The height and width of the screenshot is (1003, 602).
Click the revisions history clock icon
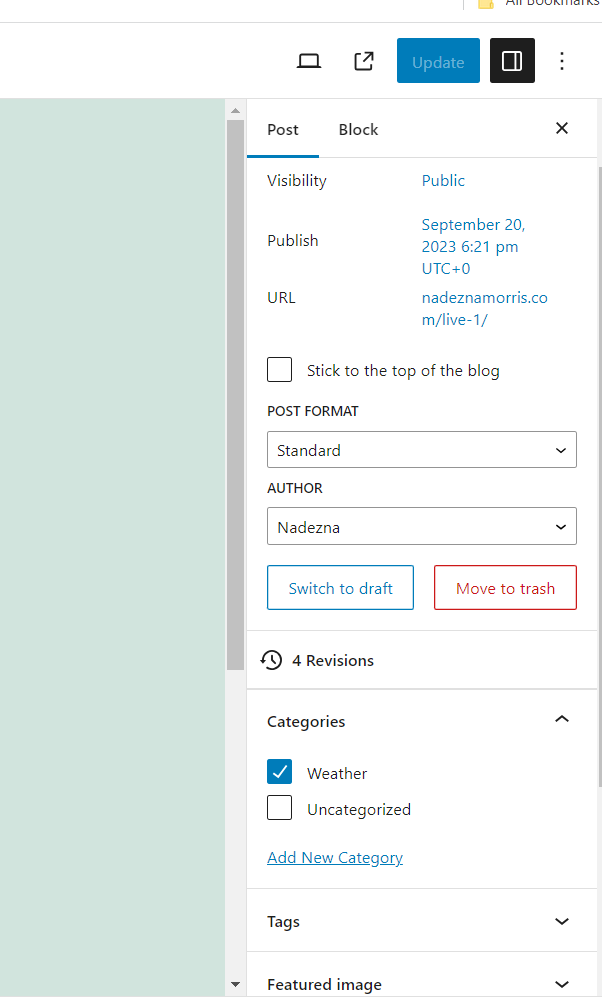point(272,660)
